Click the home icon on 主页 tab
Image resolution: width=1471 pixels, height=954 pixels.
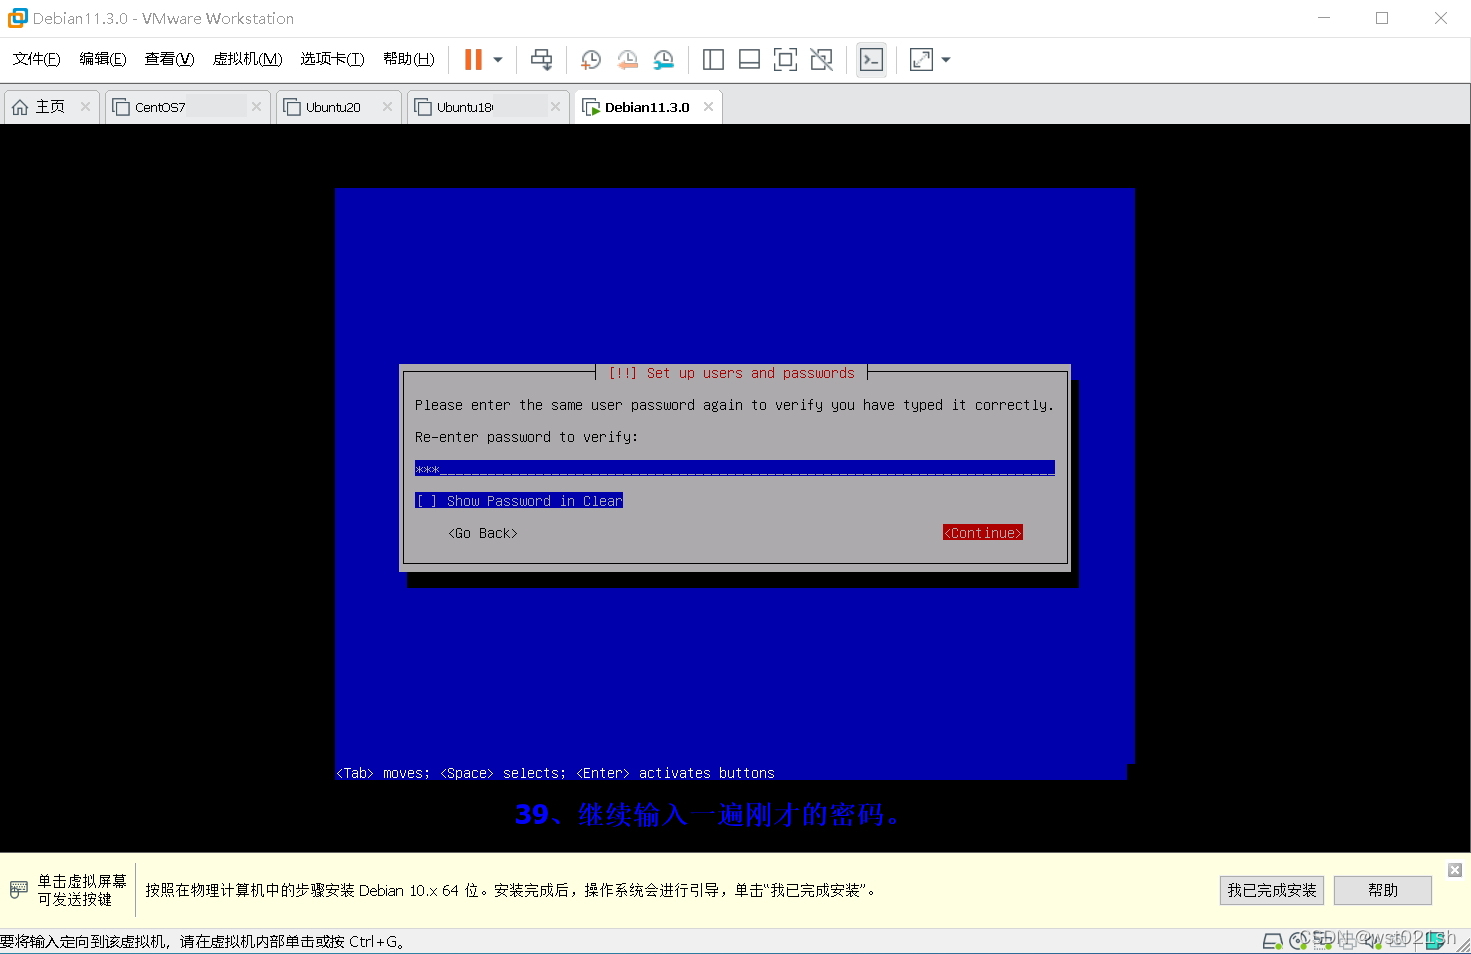point(20,107)
